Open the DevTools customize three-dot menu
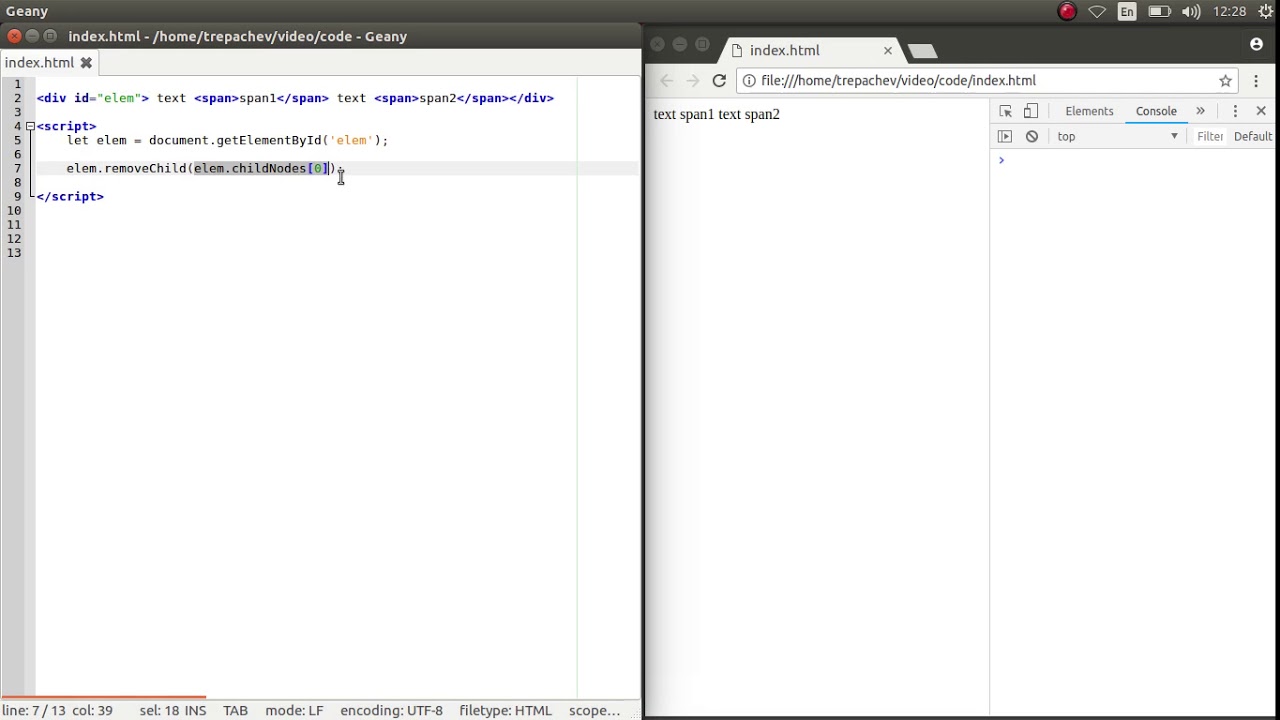 [1235, 111]
